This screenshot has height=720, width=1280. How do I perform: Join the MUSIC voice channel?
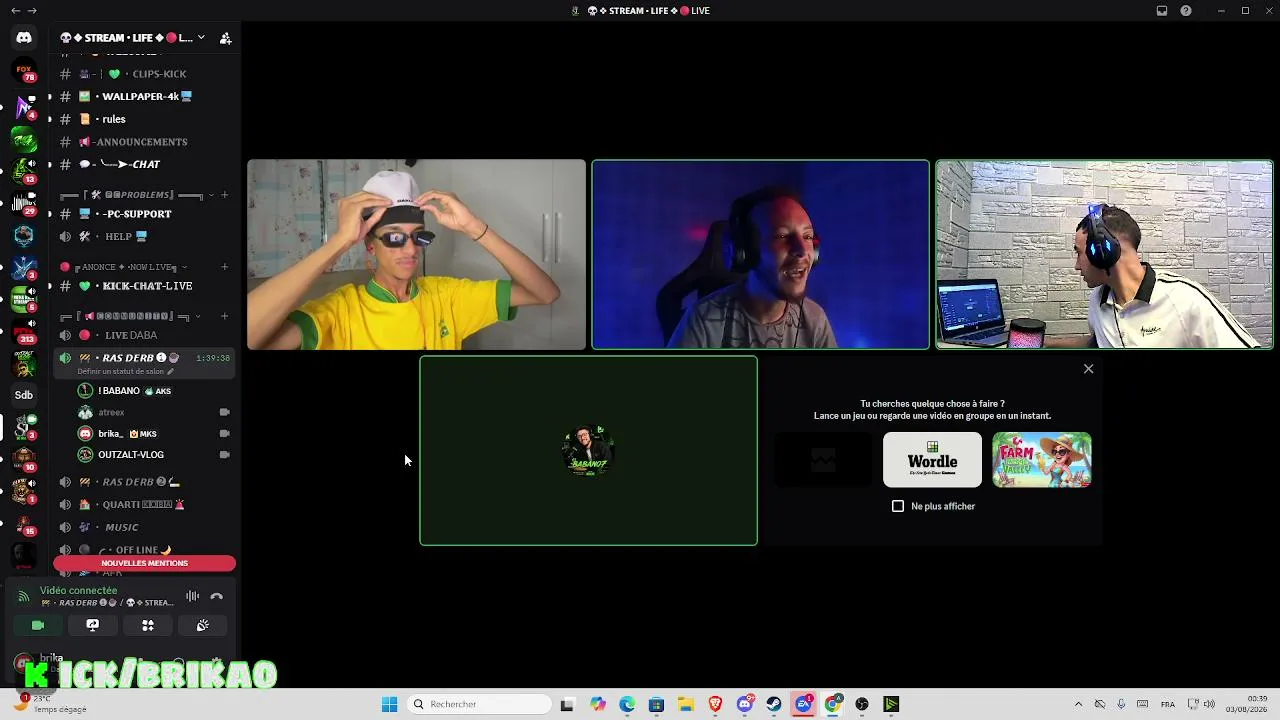(x=144, y=527)
